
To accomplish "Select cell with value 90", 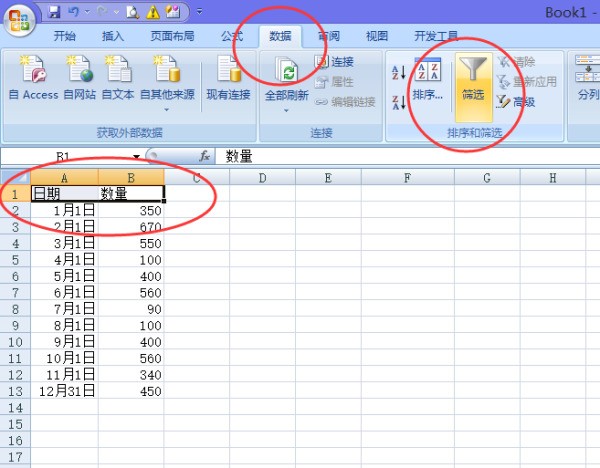I will pyautogui.click(x=131, y=309).
